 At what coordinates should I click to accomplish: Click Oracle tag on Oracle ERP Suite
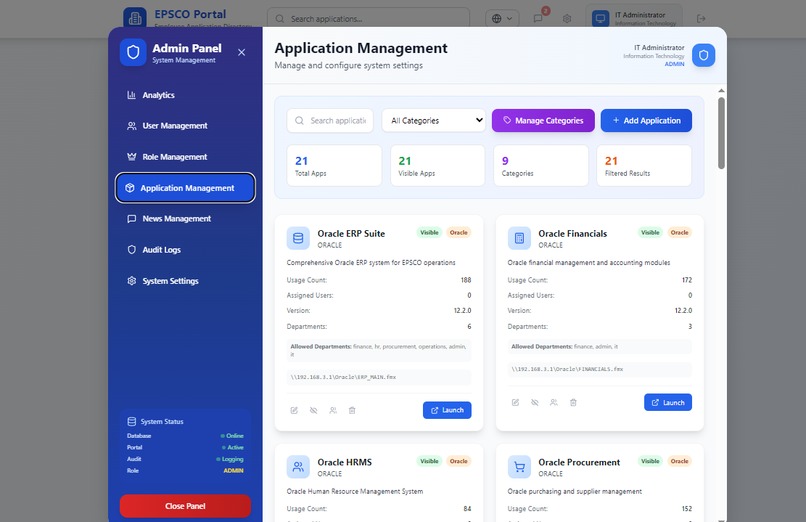tap(459, 233)
